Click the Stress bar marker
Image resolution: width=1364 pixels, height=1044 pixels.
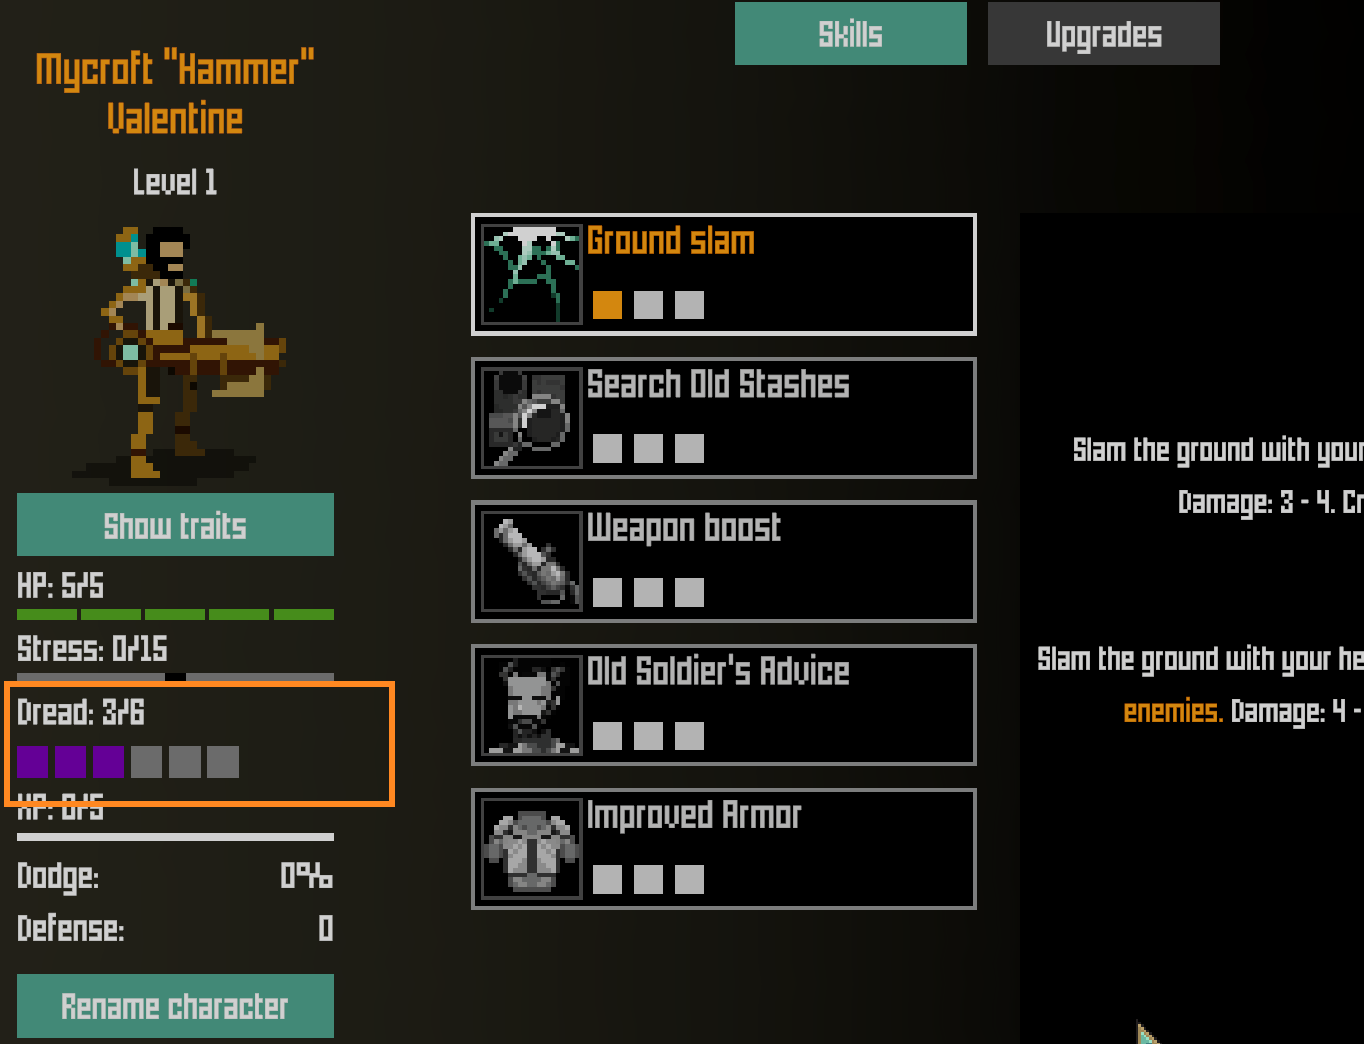[x=175, y=677]
